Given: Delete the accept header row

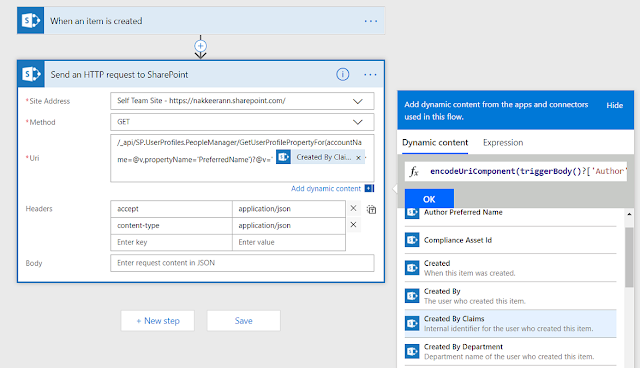Looking at the screenshot, I should click(x=353, y=208).
